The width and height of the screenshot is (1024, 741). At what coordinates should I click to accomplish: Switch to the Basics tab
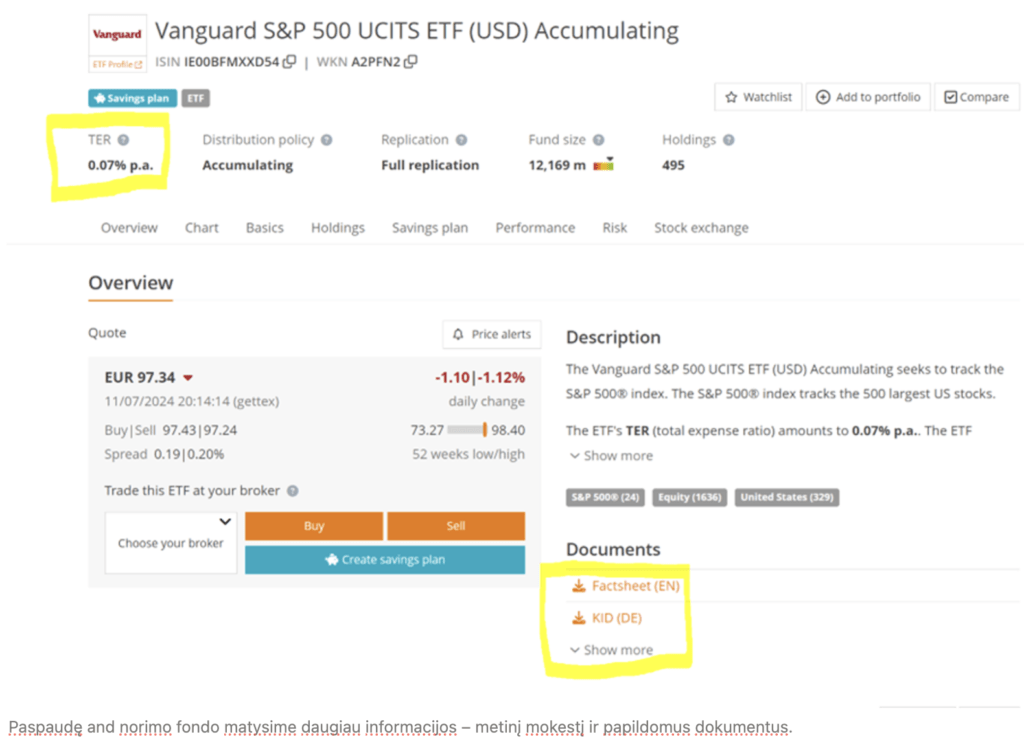(x=264, y=228)
